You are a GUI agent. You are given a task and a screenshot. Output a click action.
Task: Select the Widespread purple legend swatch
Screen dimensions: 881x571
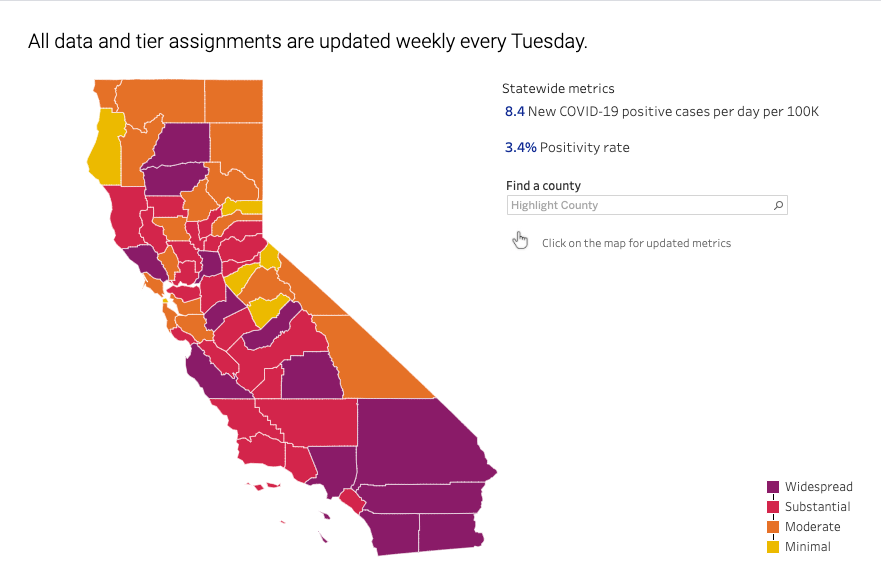click(773, 487)
